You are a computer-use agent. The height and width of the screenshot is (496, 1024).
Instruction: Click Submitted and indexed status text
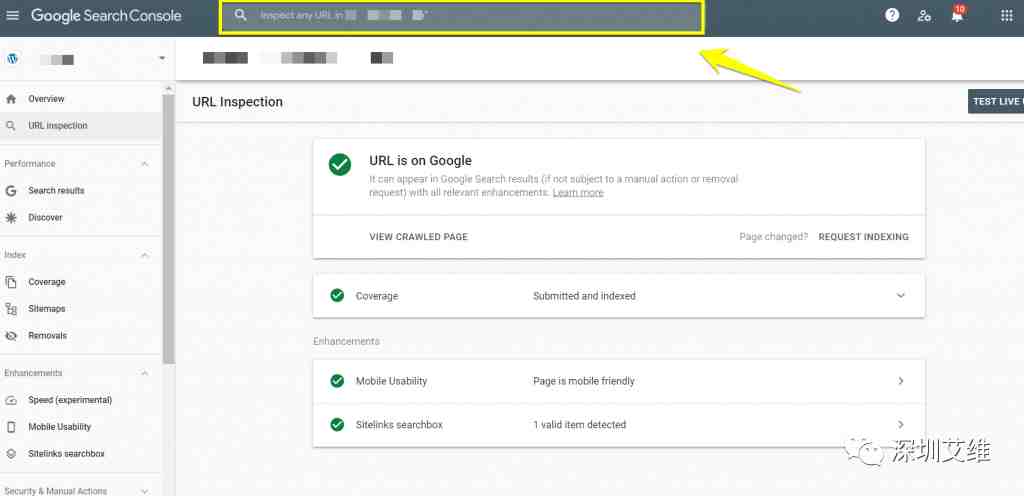click(584, 296)
